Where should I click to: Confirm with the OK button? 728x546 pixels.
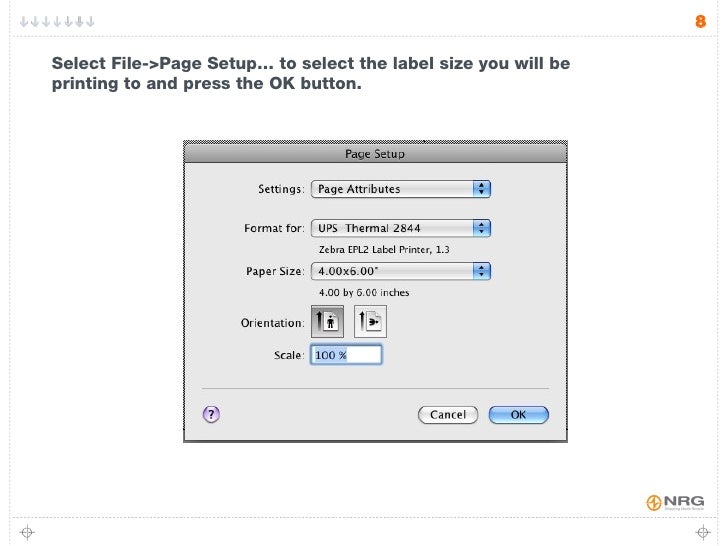(x=519, y=415)
